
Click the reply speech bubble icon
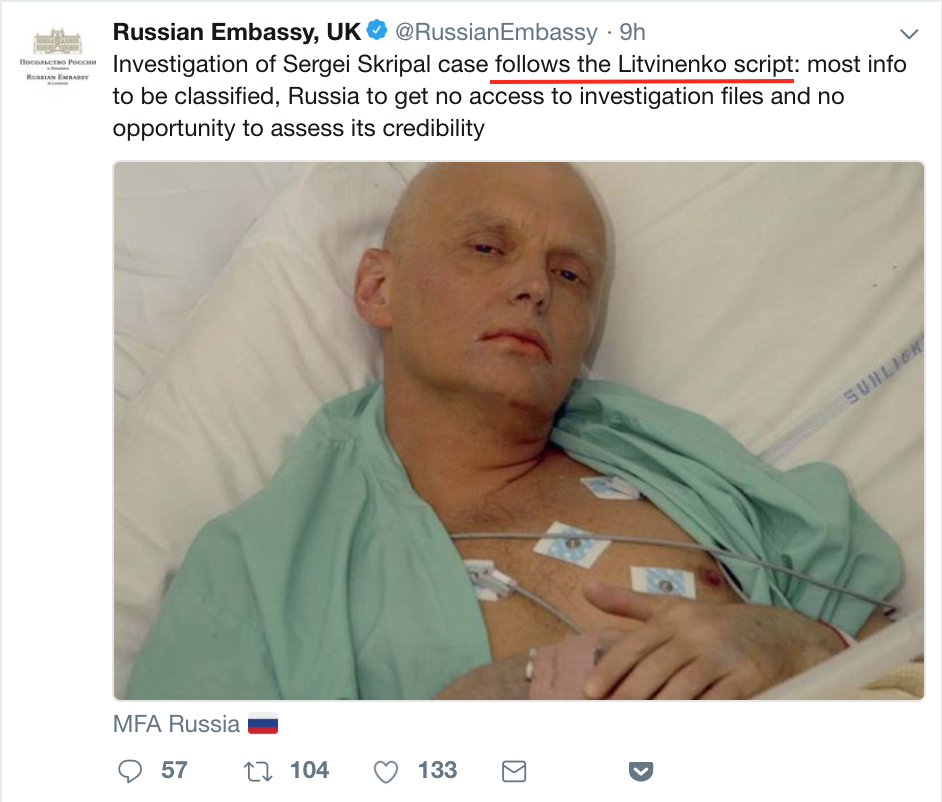131,770
